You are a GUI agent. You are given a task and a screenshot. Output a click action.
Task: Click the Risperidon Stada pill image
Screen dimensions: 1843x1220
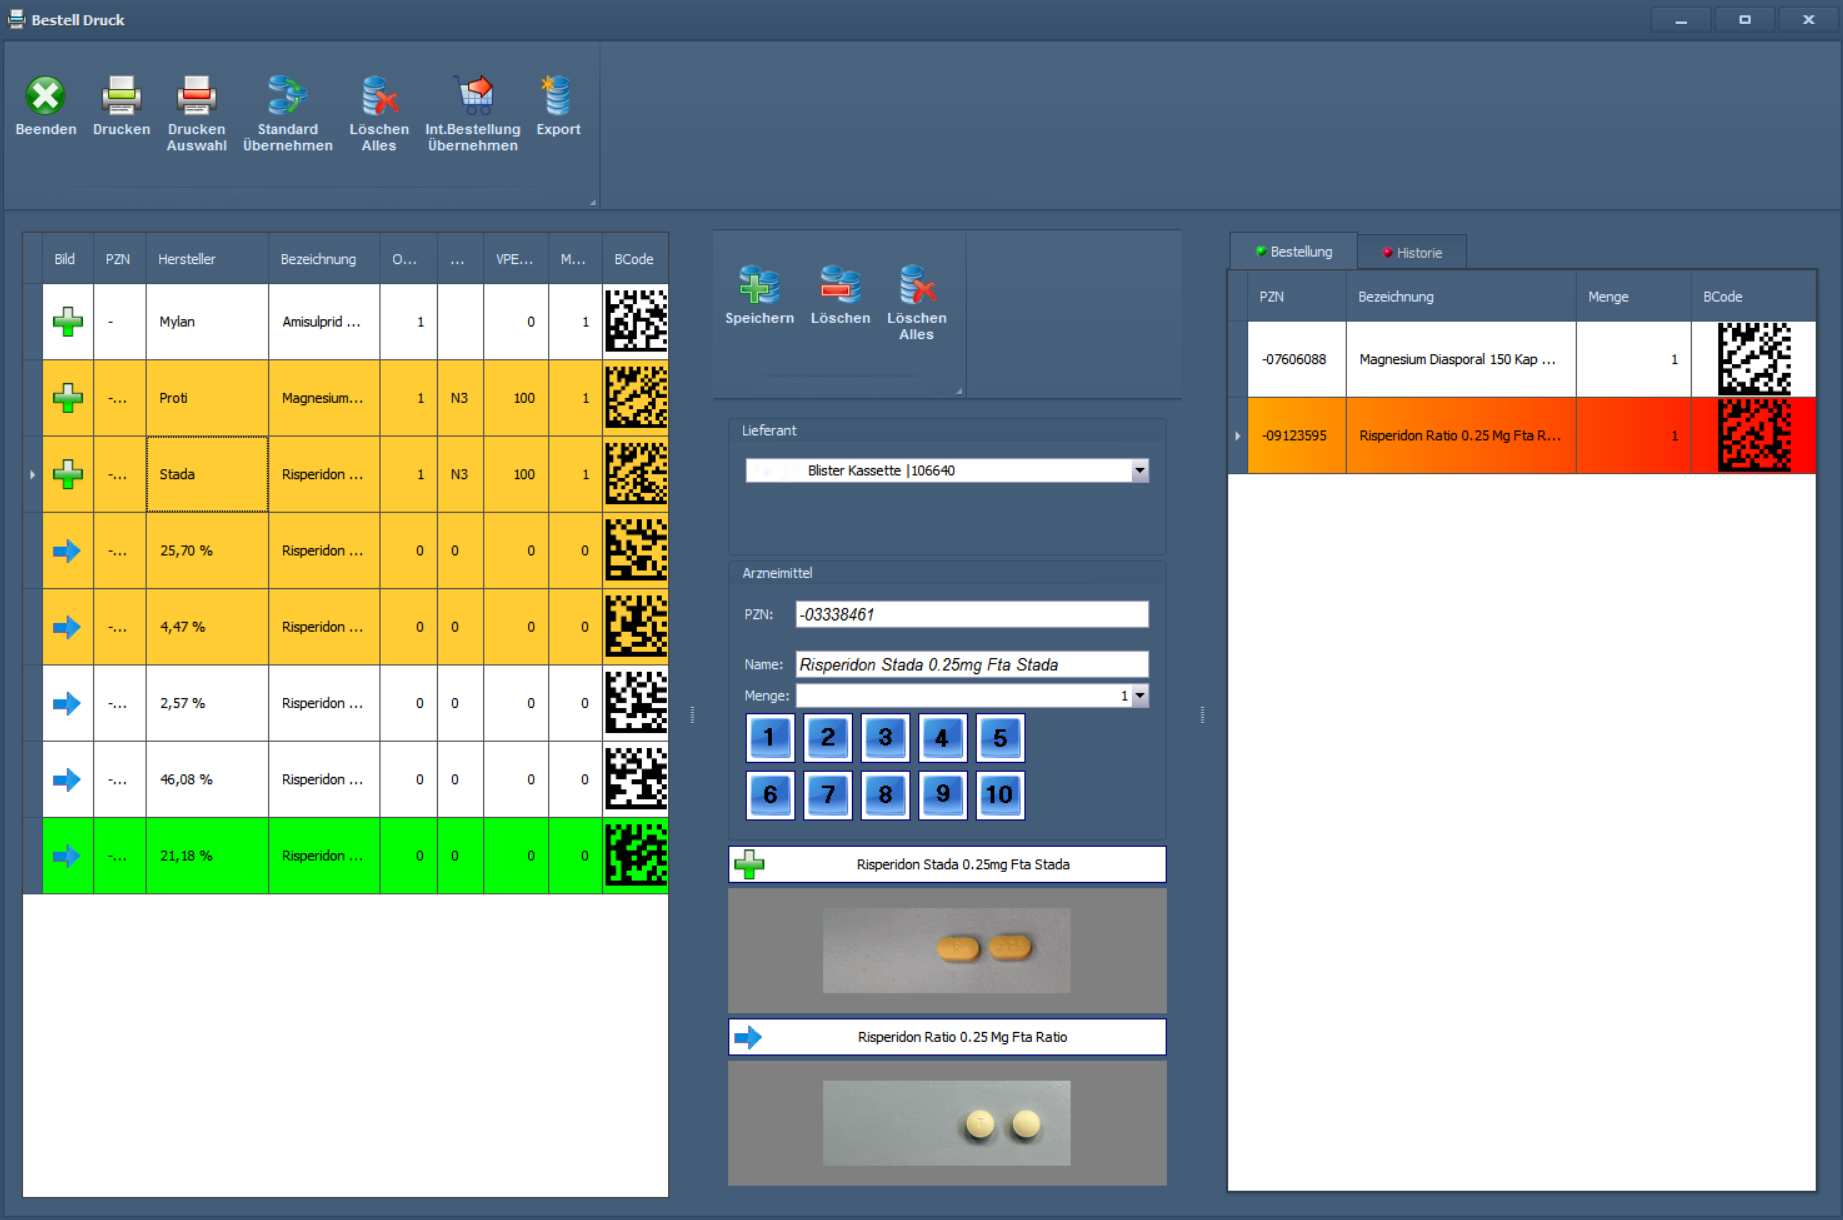[946, 950]
